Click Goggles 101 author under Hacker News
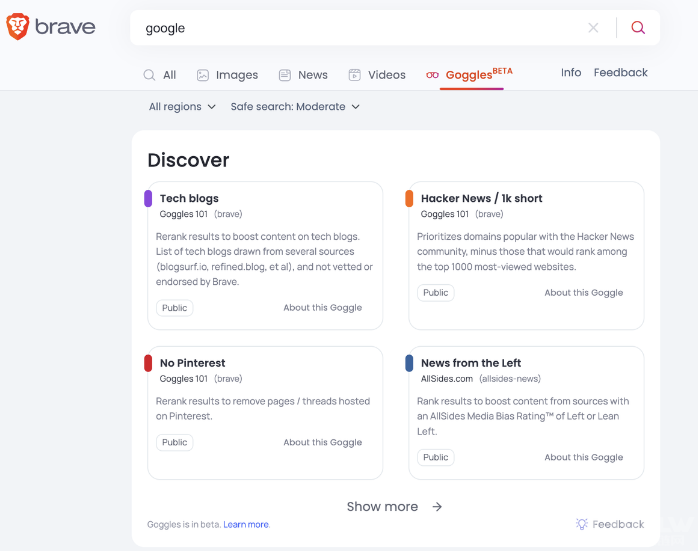698x551 pixels. click(x=445, y=214)
